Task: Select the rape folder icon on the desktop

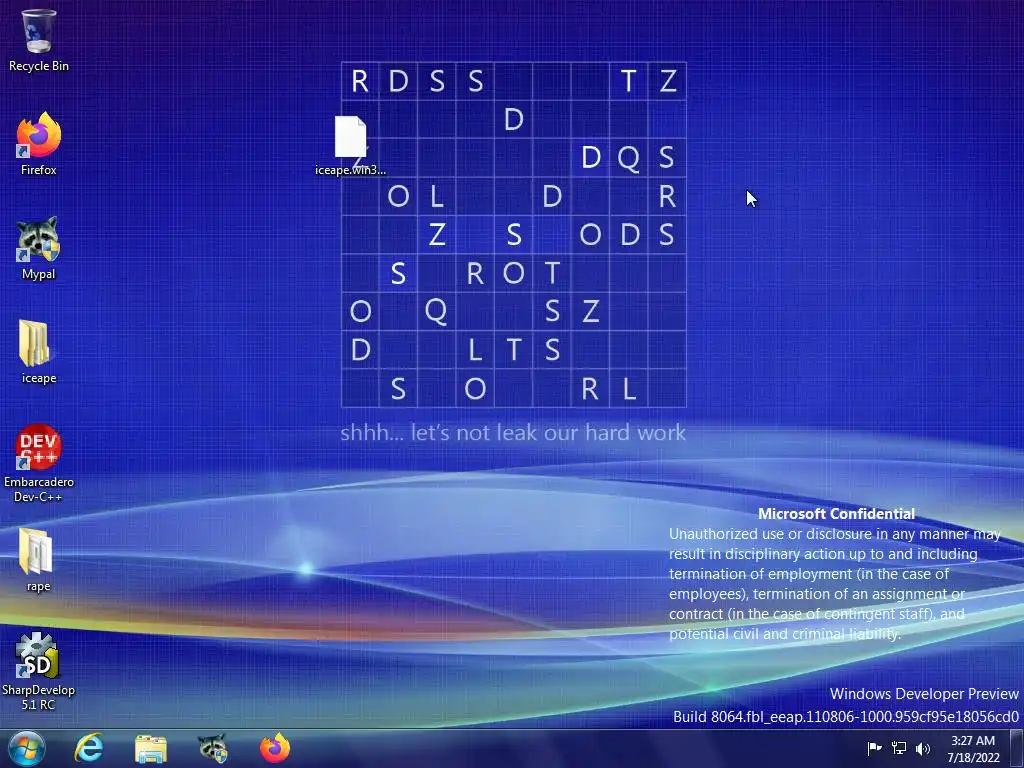Action: (39, 560)
